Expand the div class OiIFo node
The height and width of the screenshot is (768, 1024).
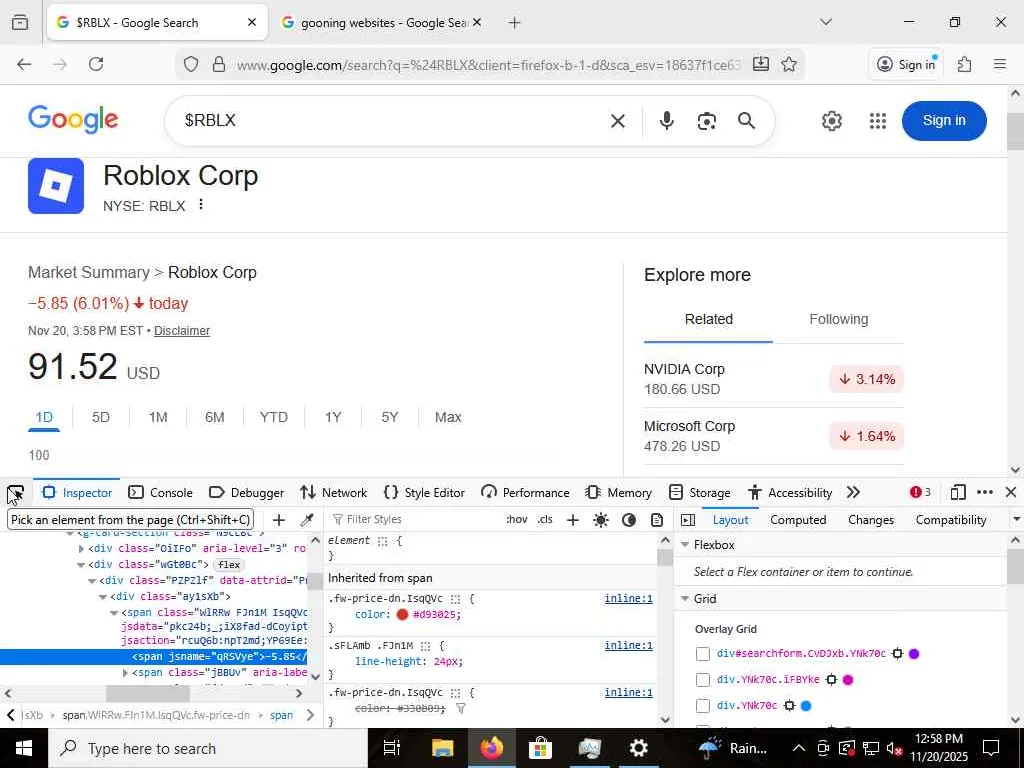coord(81,549)
